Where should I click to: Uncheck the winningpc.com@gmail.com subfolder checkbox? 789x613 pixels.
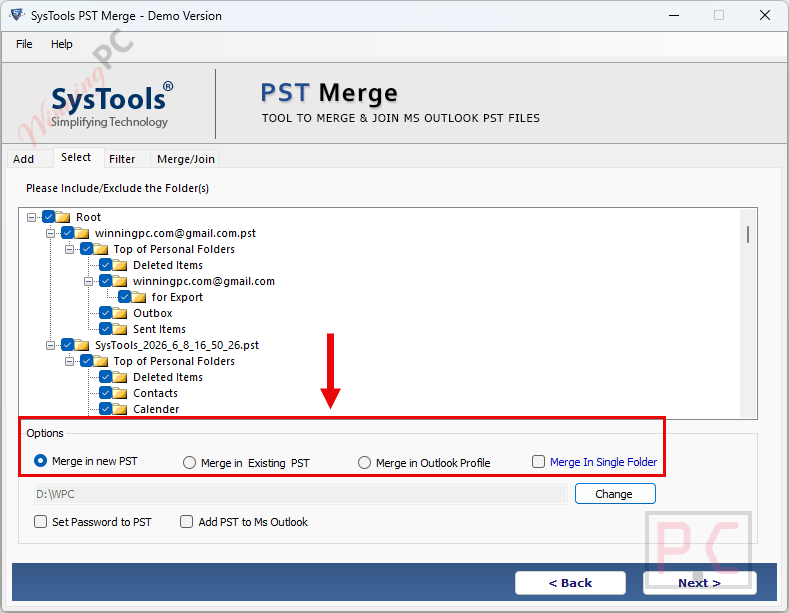pyautogui.click(x=105, y=280)
